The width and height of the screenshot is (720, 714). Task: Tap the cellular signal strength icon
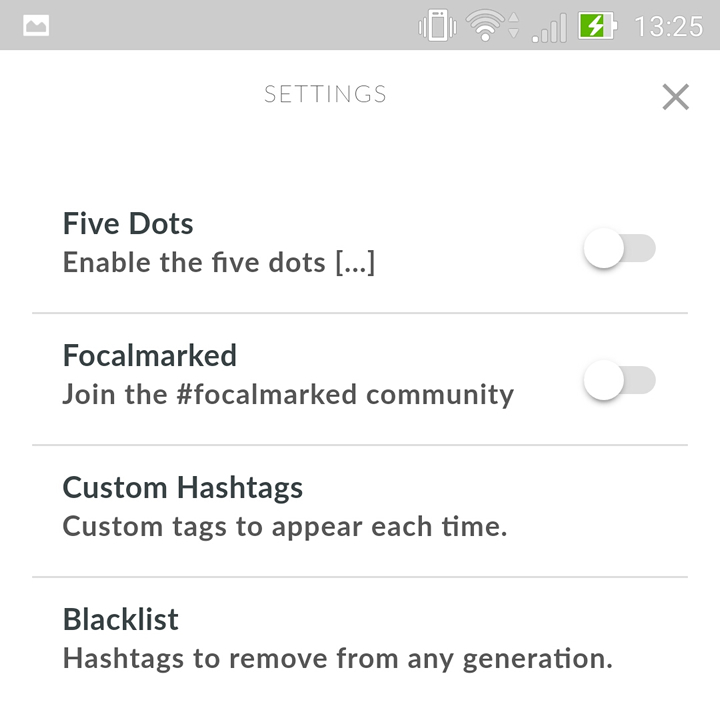[x=549, y=27]
